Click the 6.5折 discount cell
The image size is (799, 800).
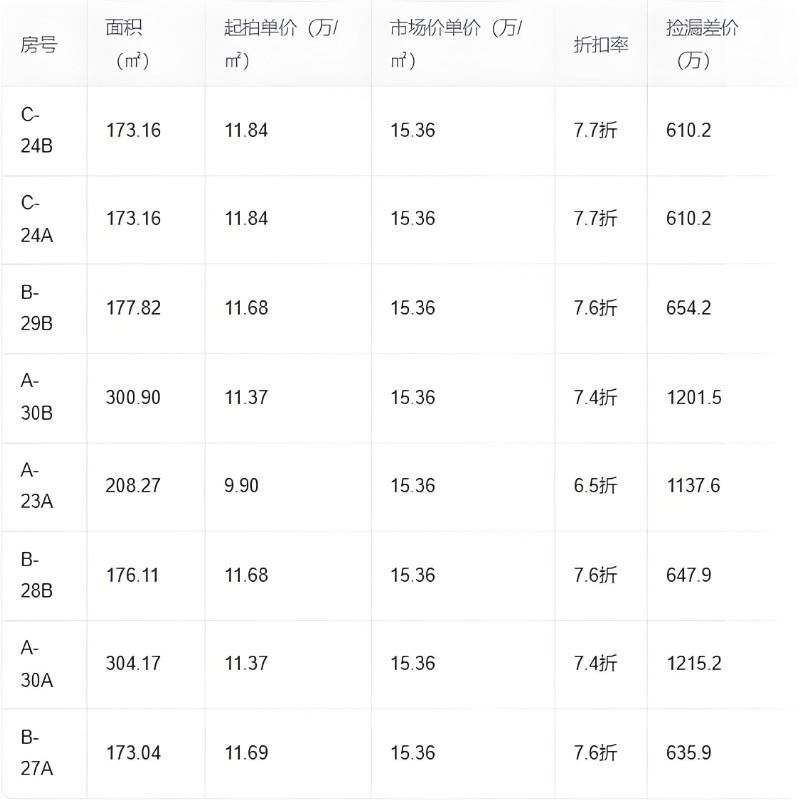(595, 486)
